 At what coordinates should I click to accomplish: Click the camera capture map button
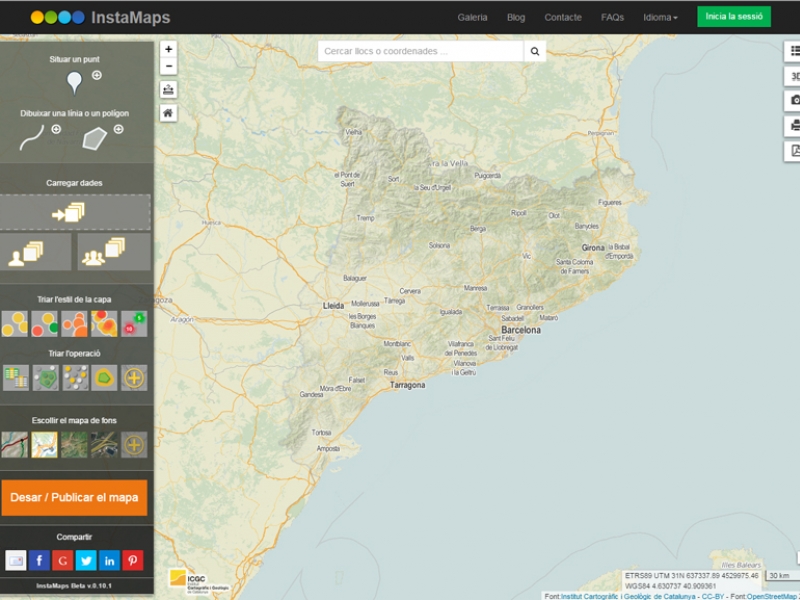(793, 100)
